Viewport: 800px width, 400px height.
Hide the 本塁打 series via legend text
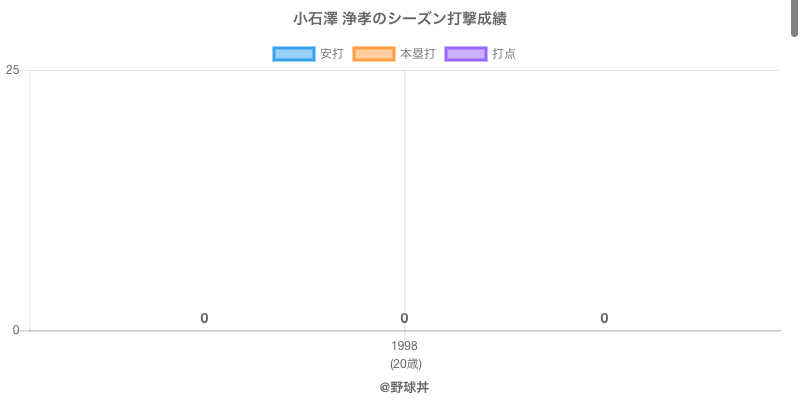(417, 54)
